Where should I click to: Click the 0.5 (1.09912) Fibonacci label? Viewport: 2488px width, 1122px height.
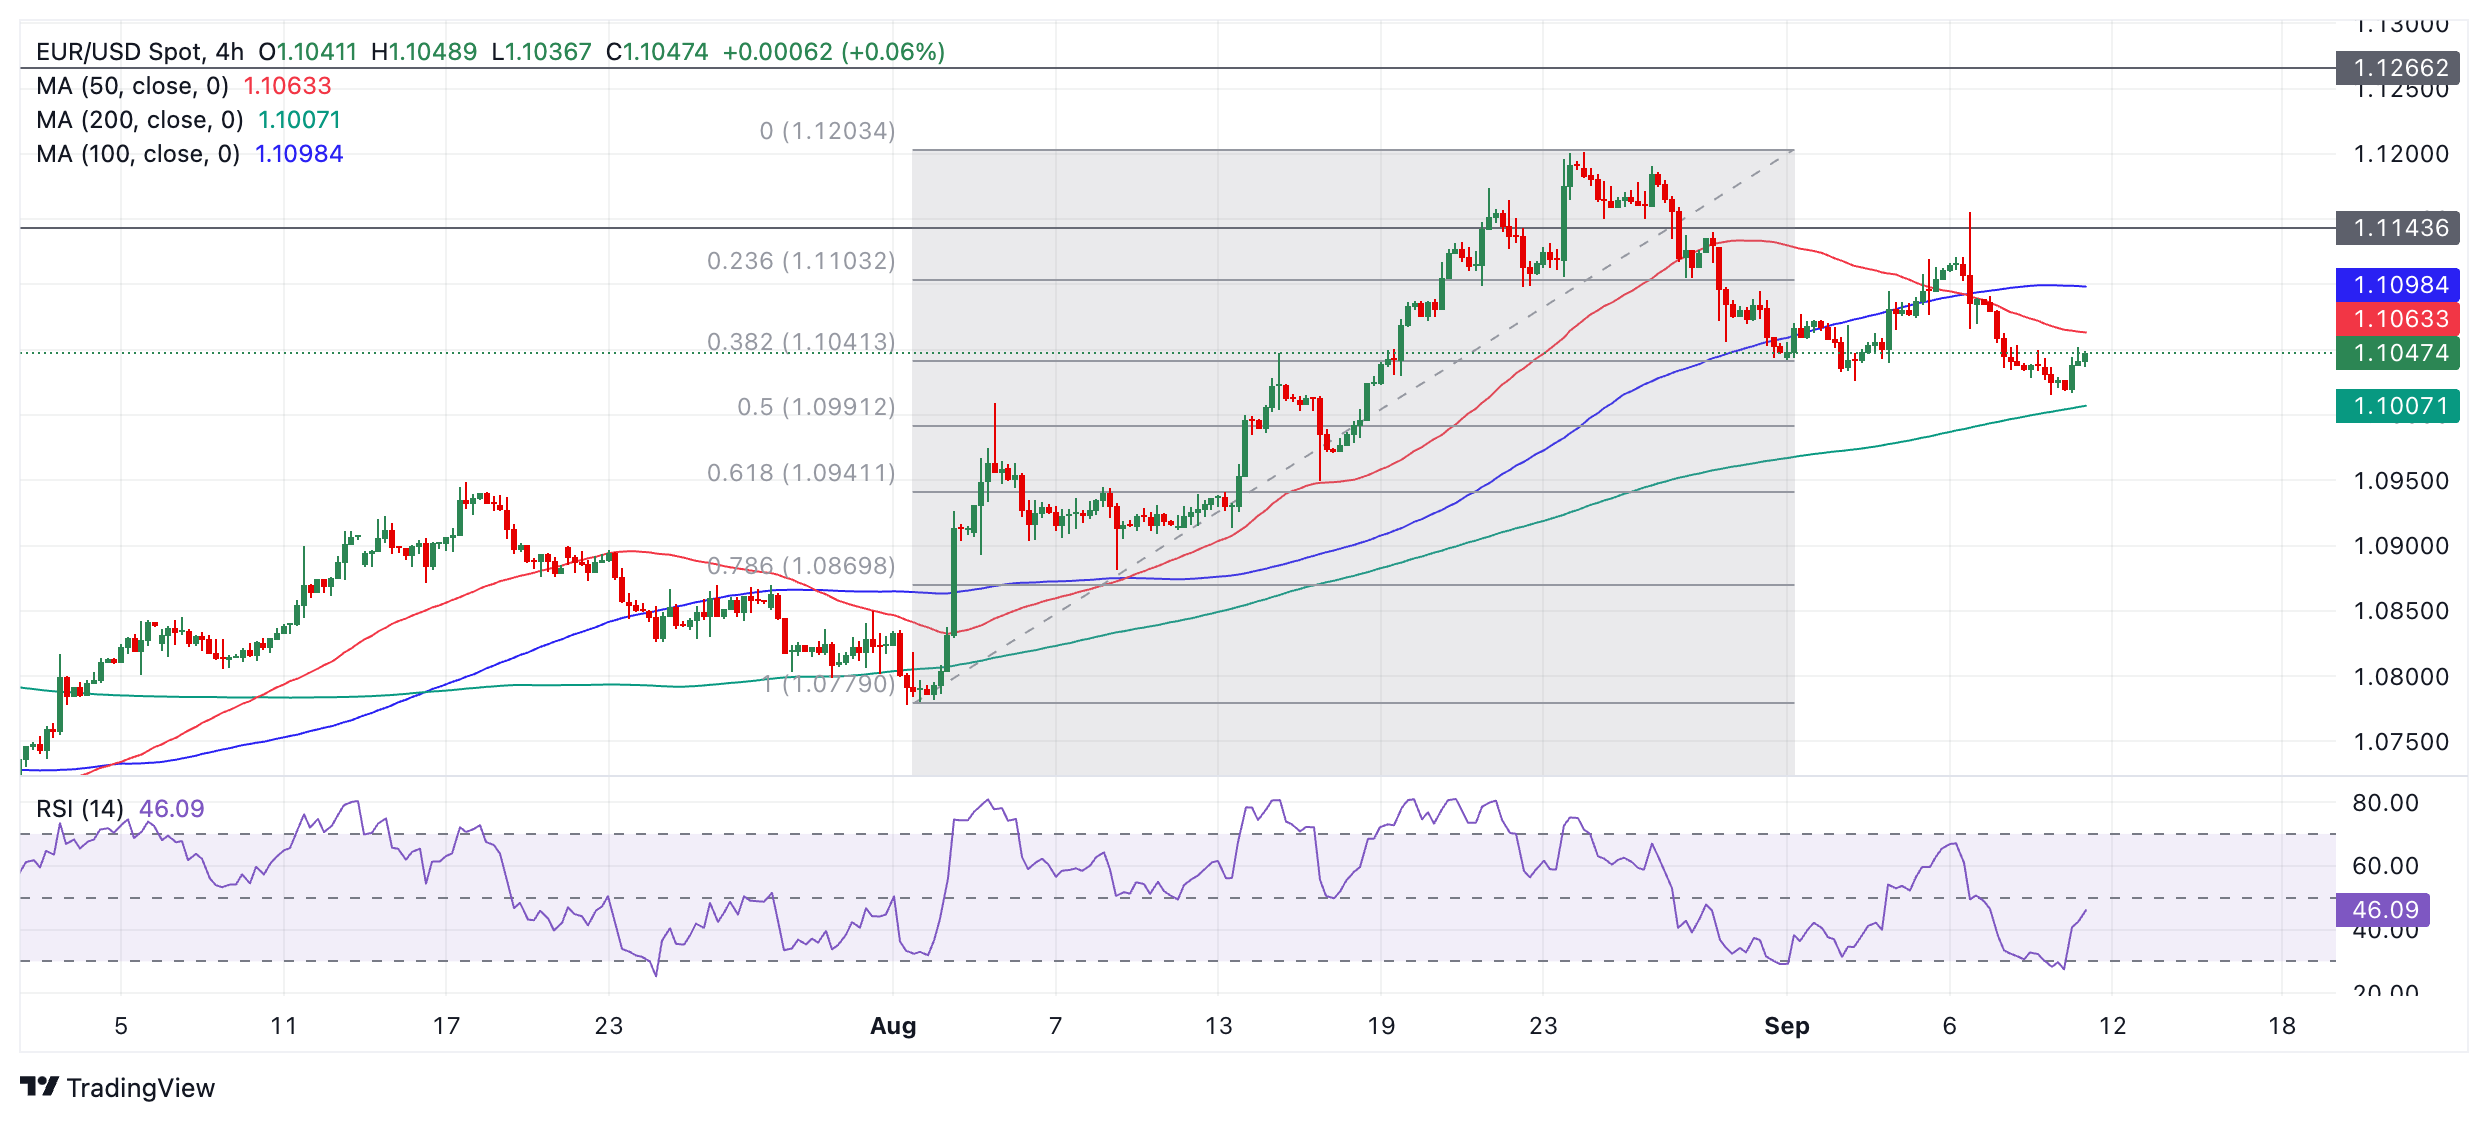click(x=816, y=407)
